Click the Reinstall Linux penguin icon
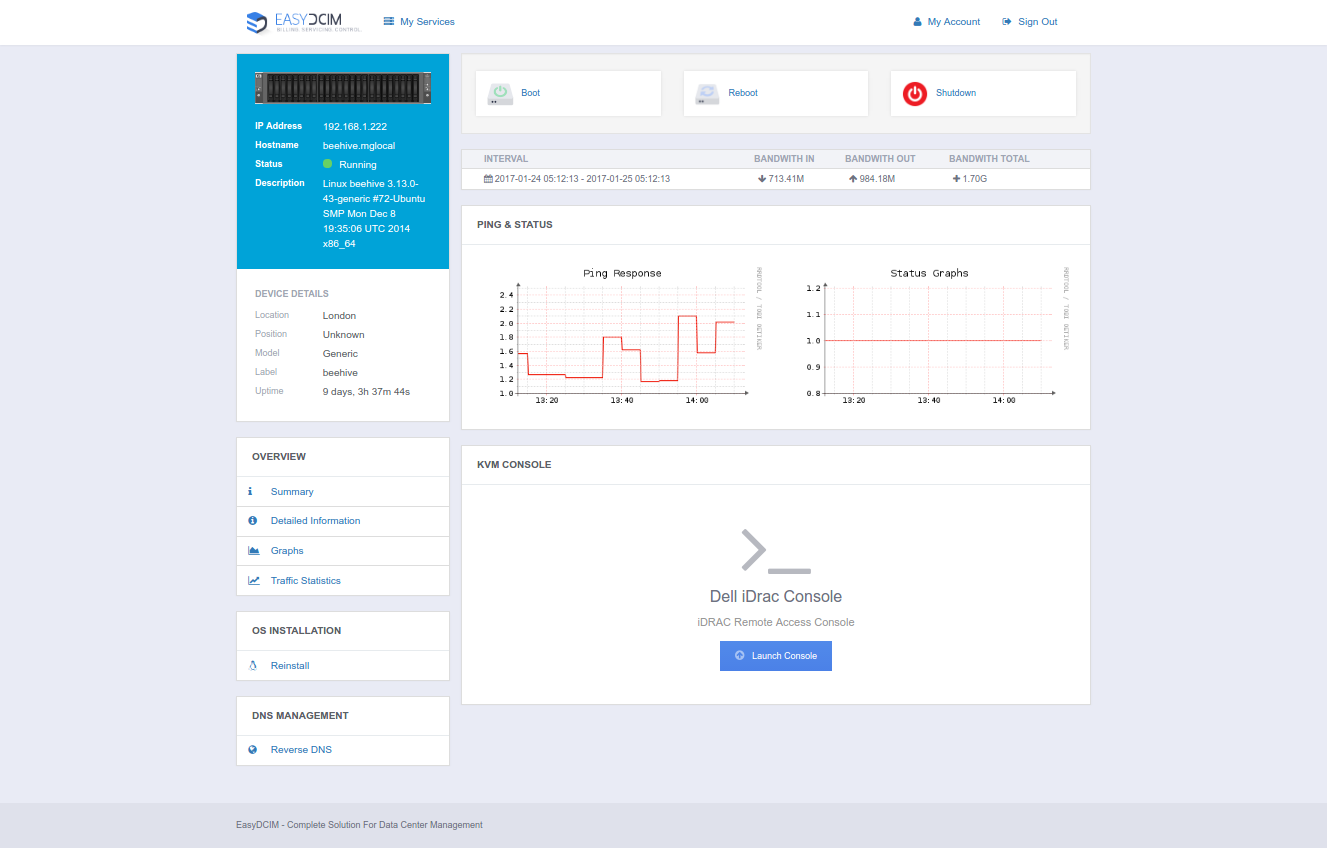The height and width of the screenshot is (848, 1327). click(253, 666)
